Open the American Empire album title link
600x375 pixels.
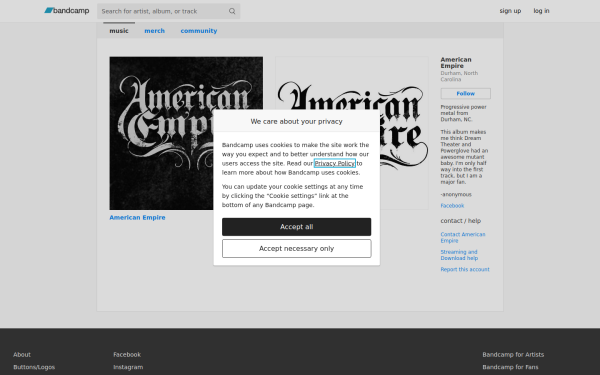137,217
